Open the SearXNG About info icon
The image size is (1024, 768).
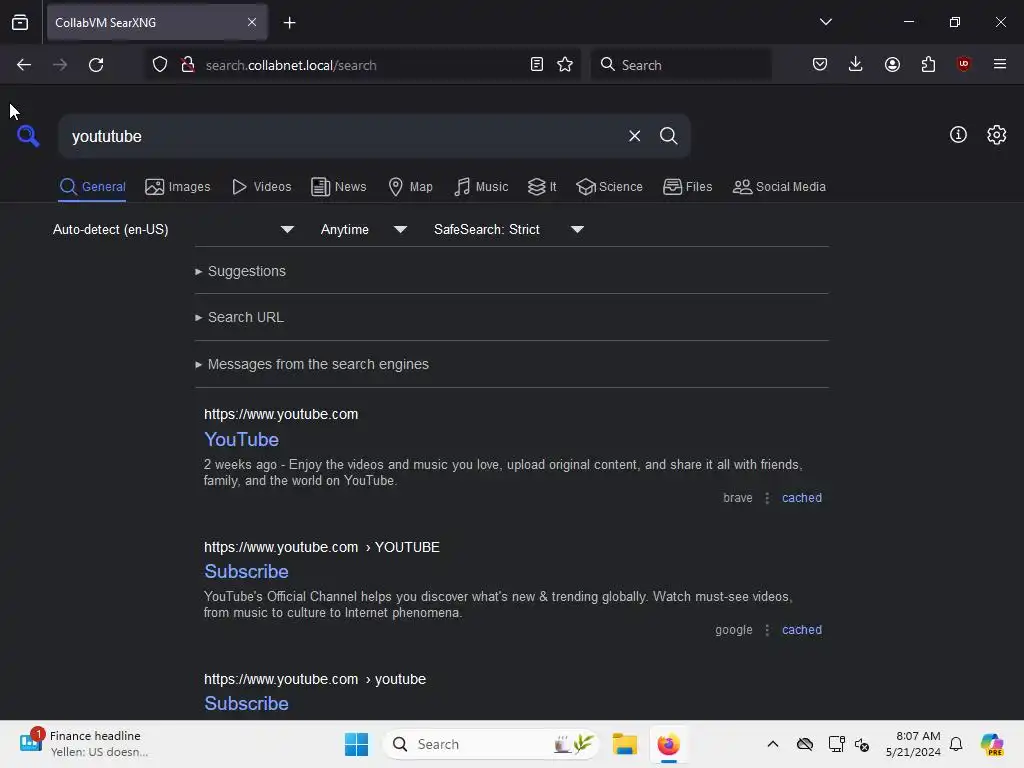958,135
